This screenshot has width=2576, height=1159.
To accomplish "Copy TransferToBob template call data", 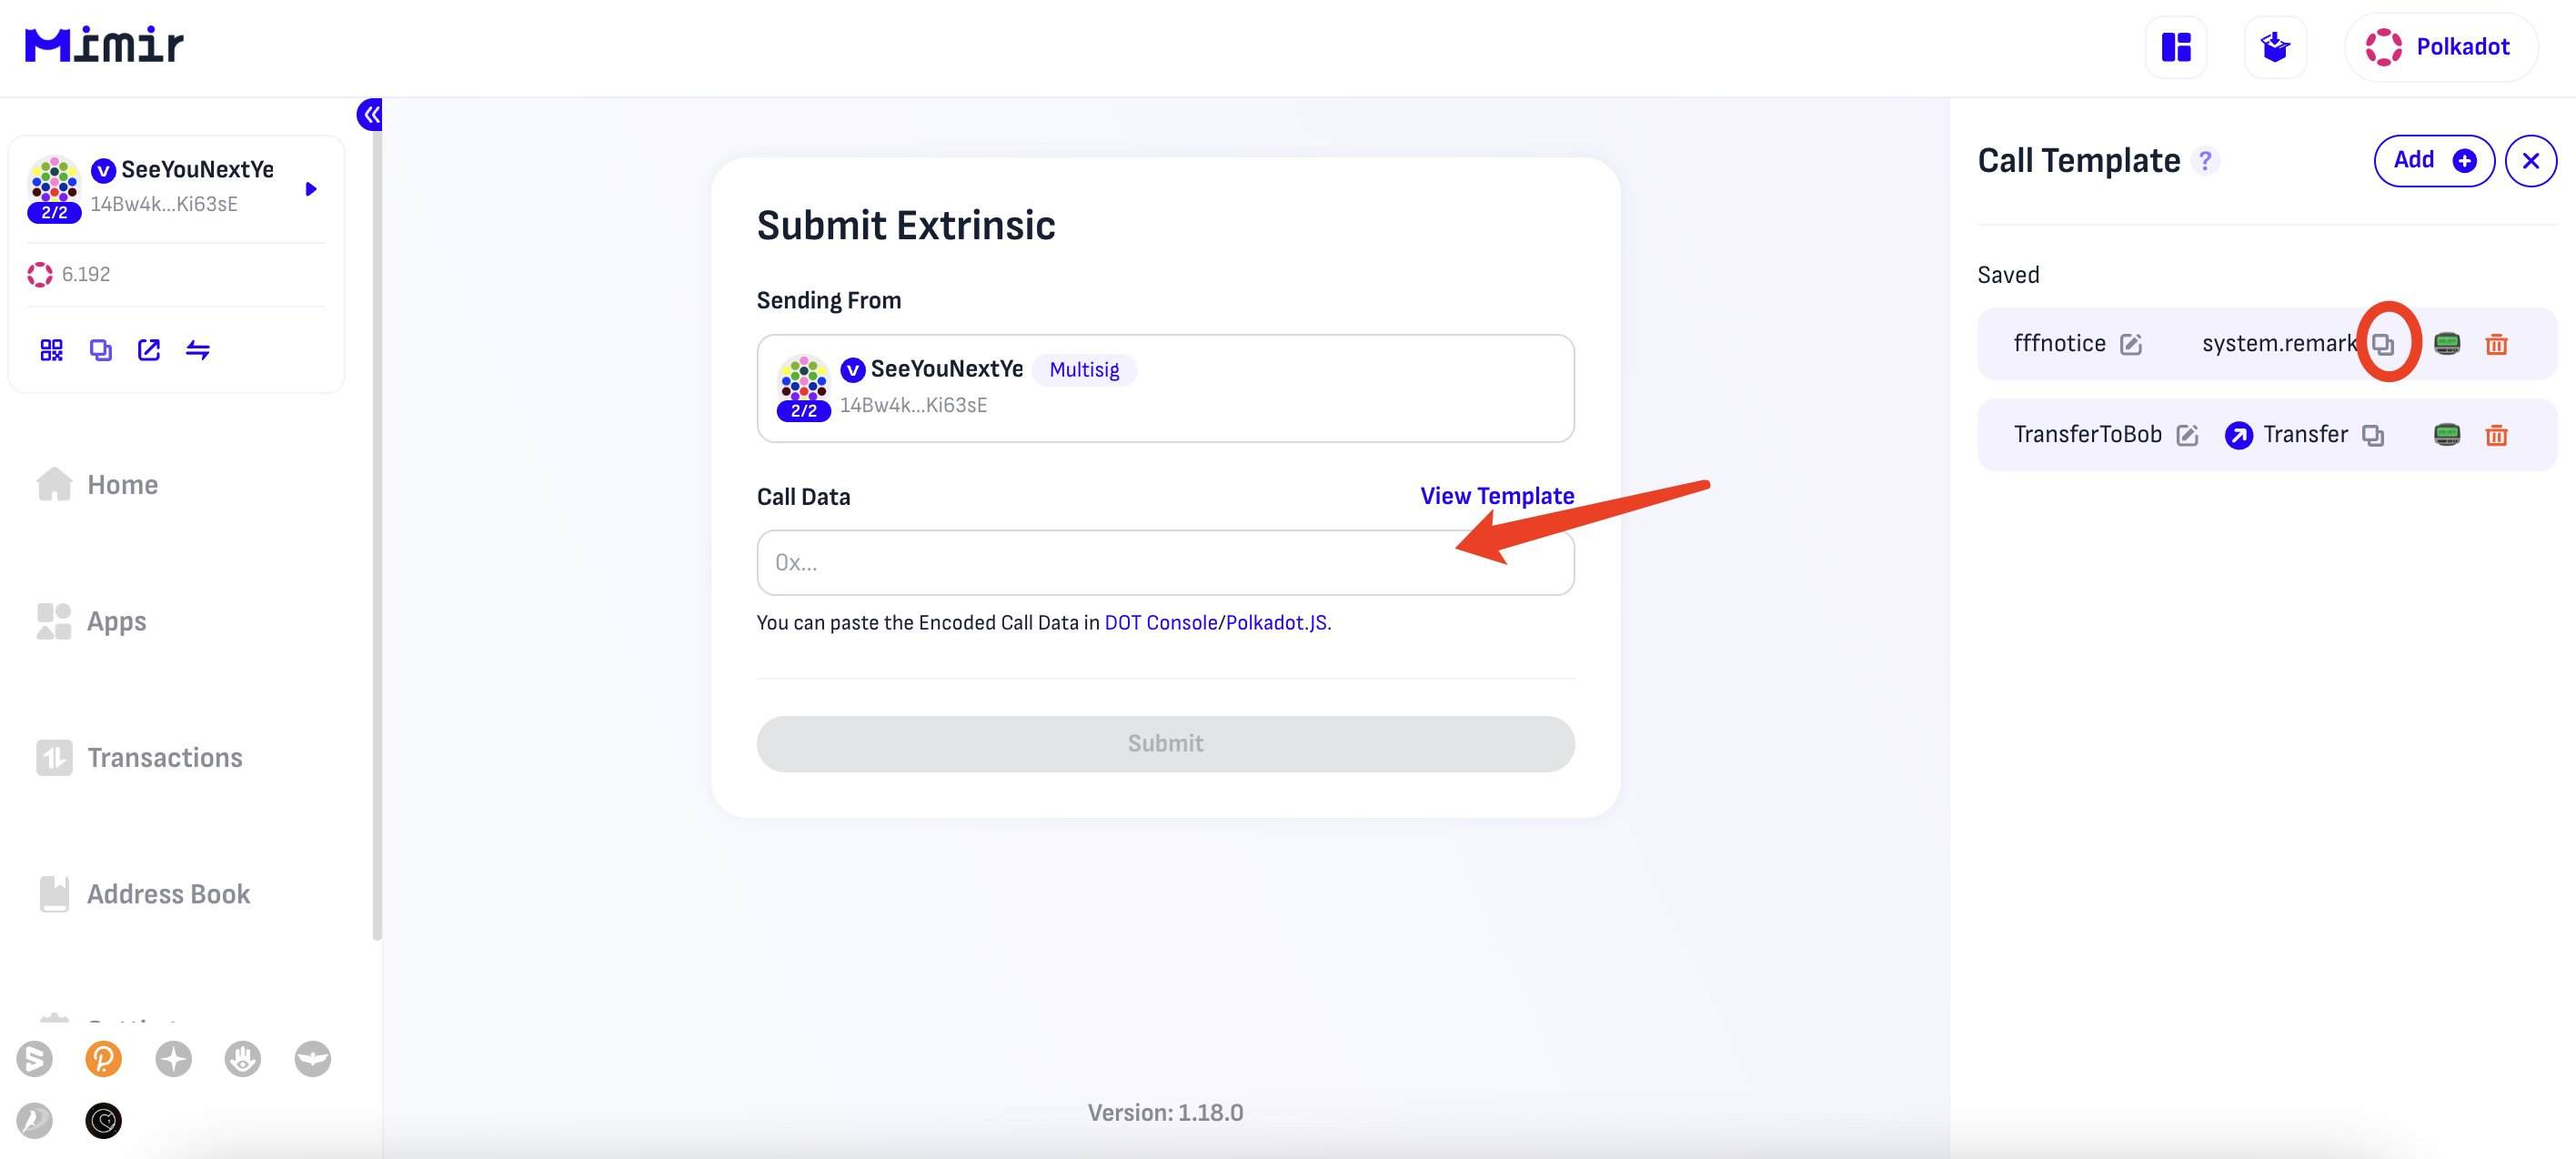I will (2373, 435).
